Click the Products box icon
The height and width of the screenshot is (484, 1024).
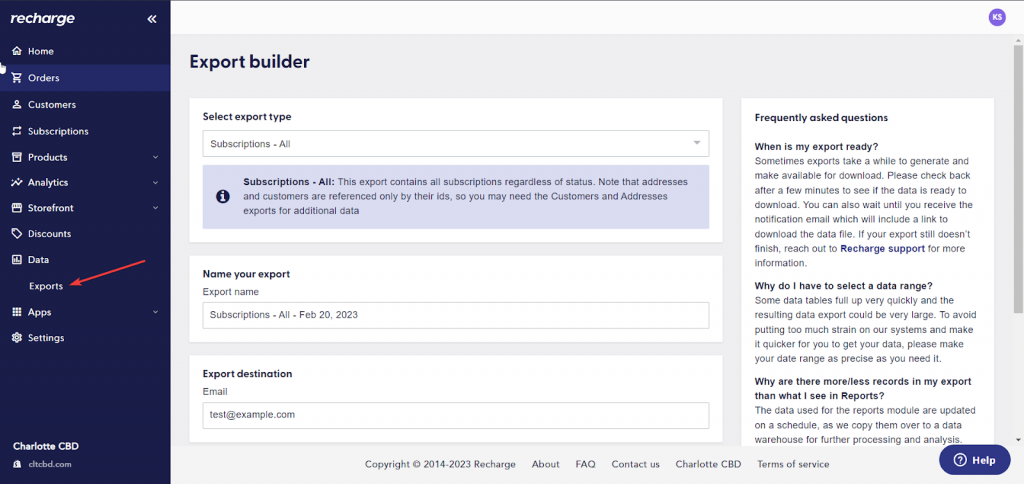click(x=17, y=157)
